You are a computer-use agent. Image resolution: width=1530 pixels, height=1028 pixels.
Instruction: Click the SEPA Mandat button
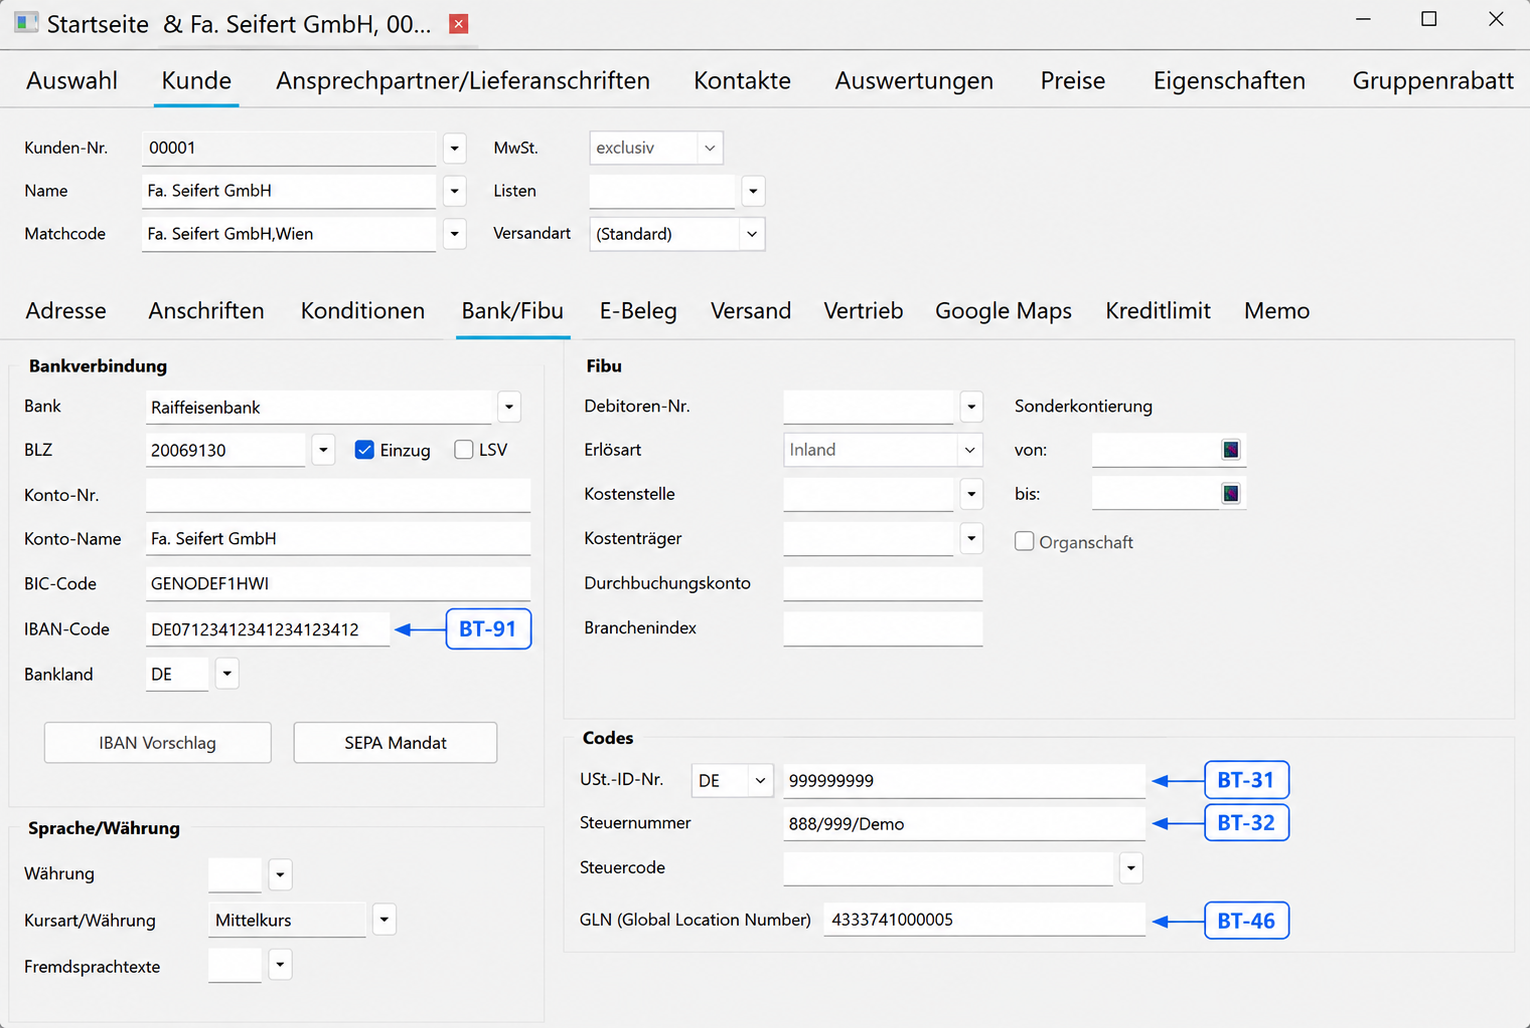(x=395, y=743)
